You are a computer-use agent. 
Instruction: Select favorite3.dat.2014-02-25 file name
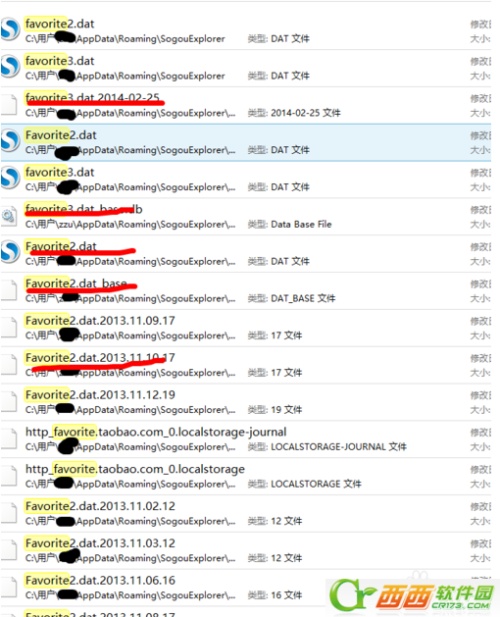pyautogui.click(x=92, y=98)
